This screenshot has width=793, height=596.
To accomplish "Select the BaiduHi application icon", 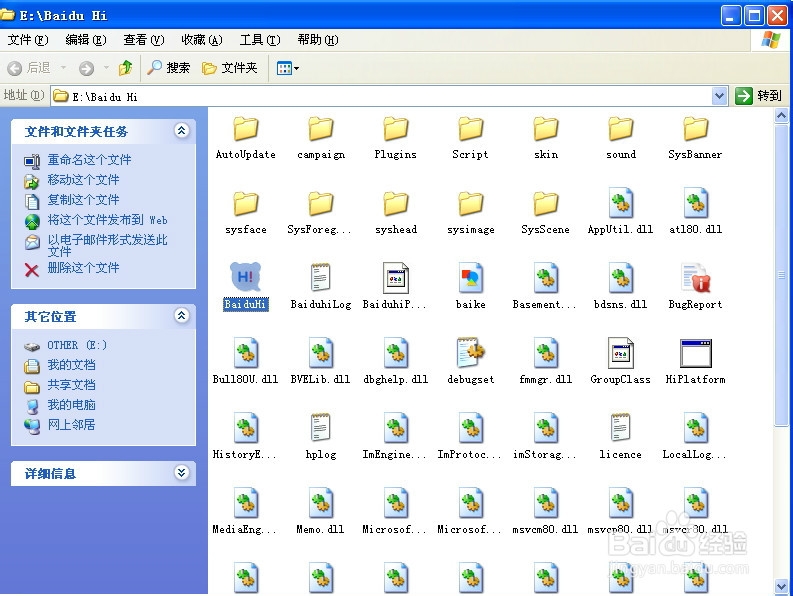I will [245, 276].
